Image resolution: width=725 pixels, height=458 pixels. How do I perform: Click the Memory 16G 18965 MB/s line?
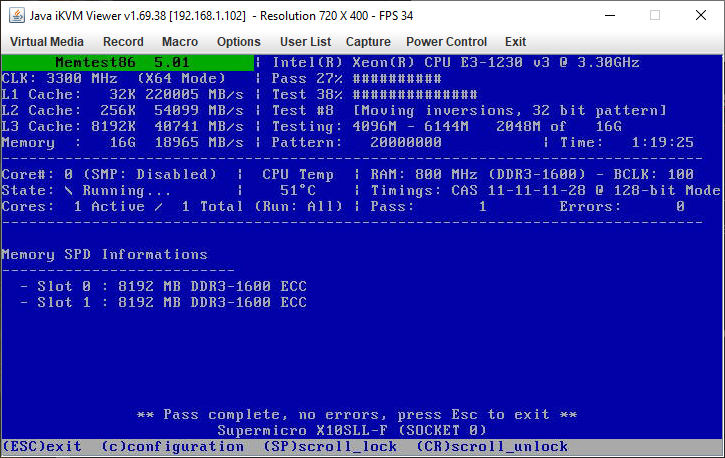(x=123, y=142)
